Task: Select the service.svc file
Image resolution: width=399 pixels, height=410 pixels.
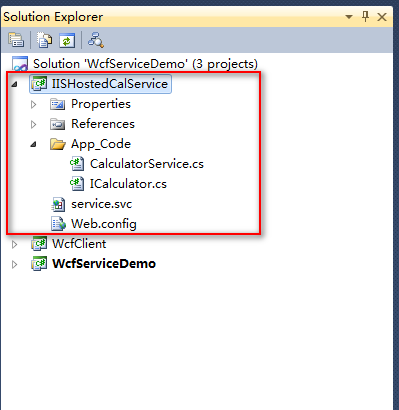Action: 102,204
